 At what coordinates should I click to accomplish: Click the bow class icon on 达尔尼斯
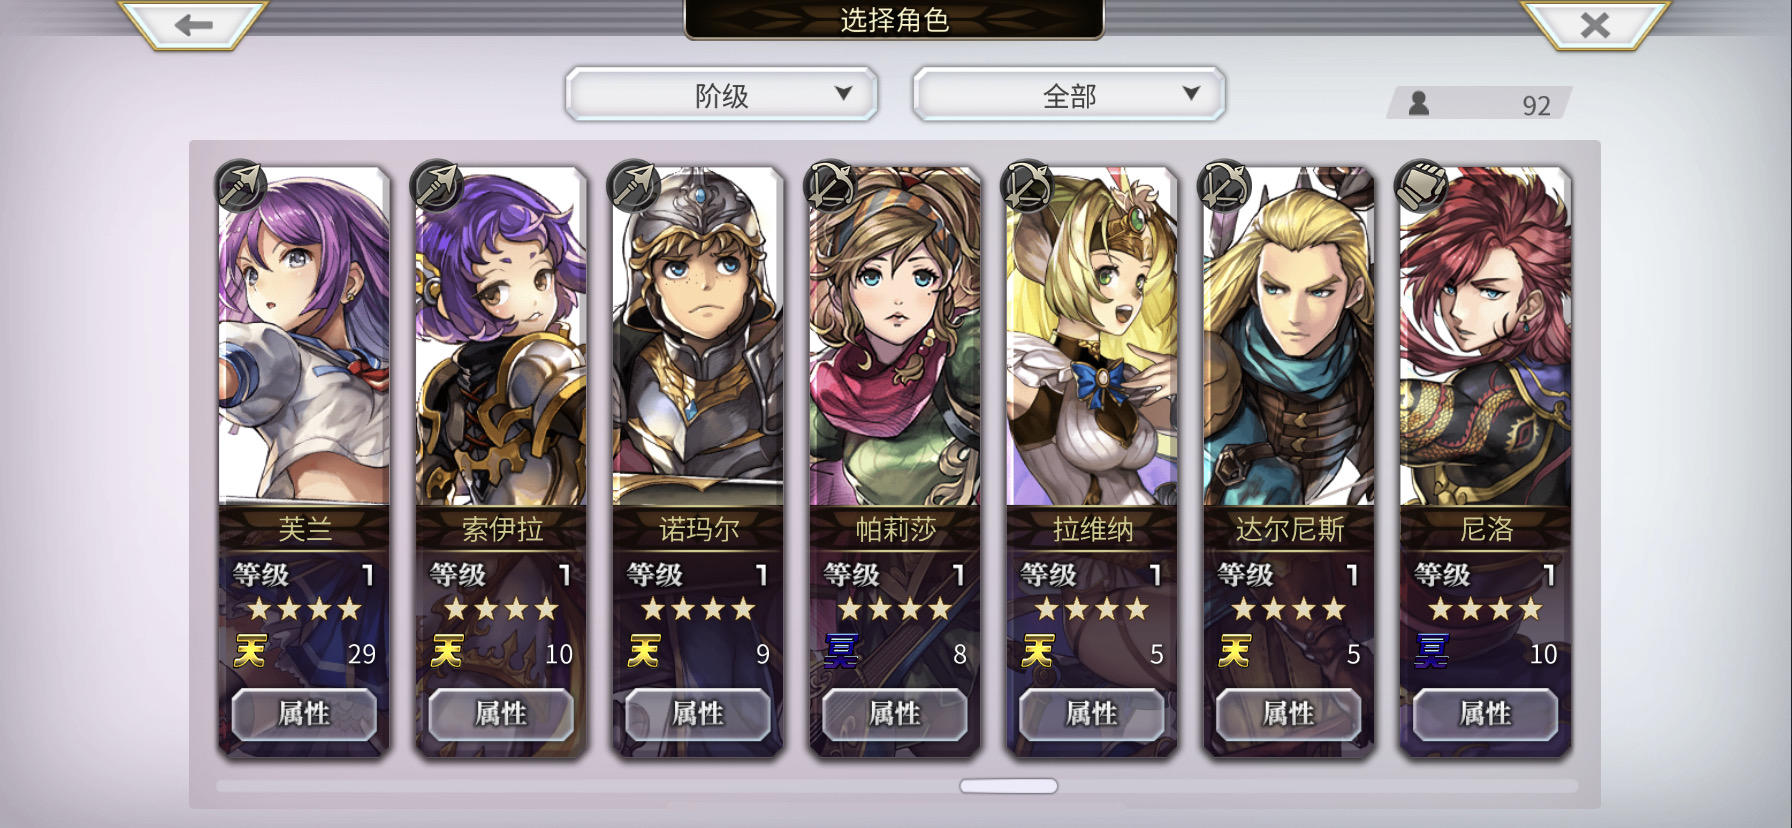coord(1225,185)
